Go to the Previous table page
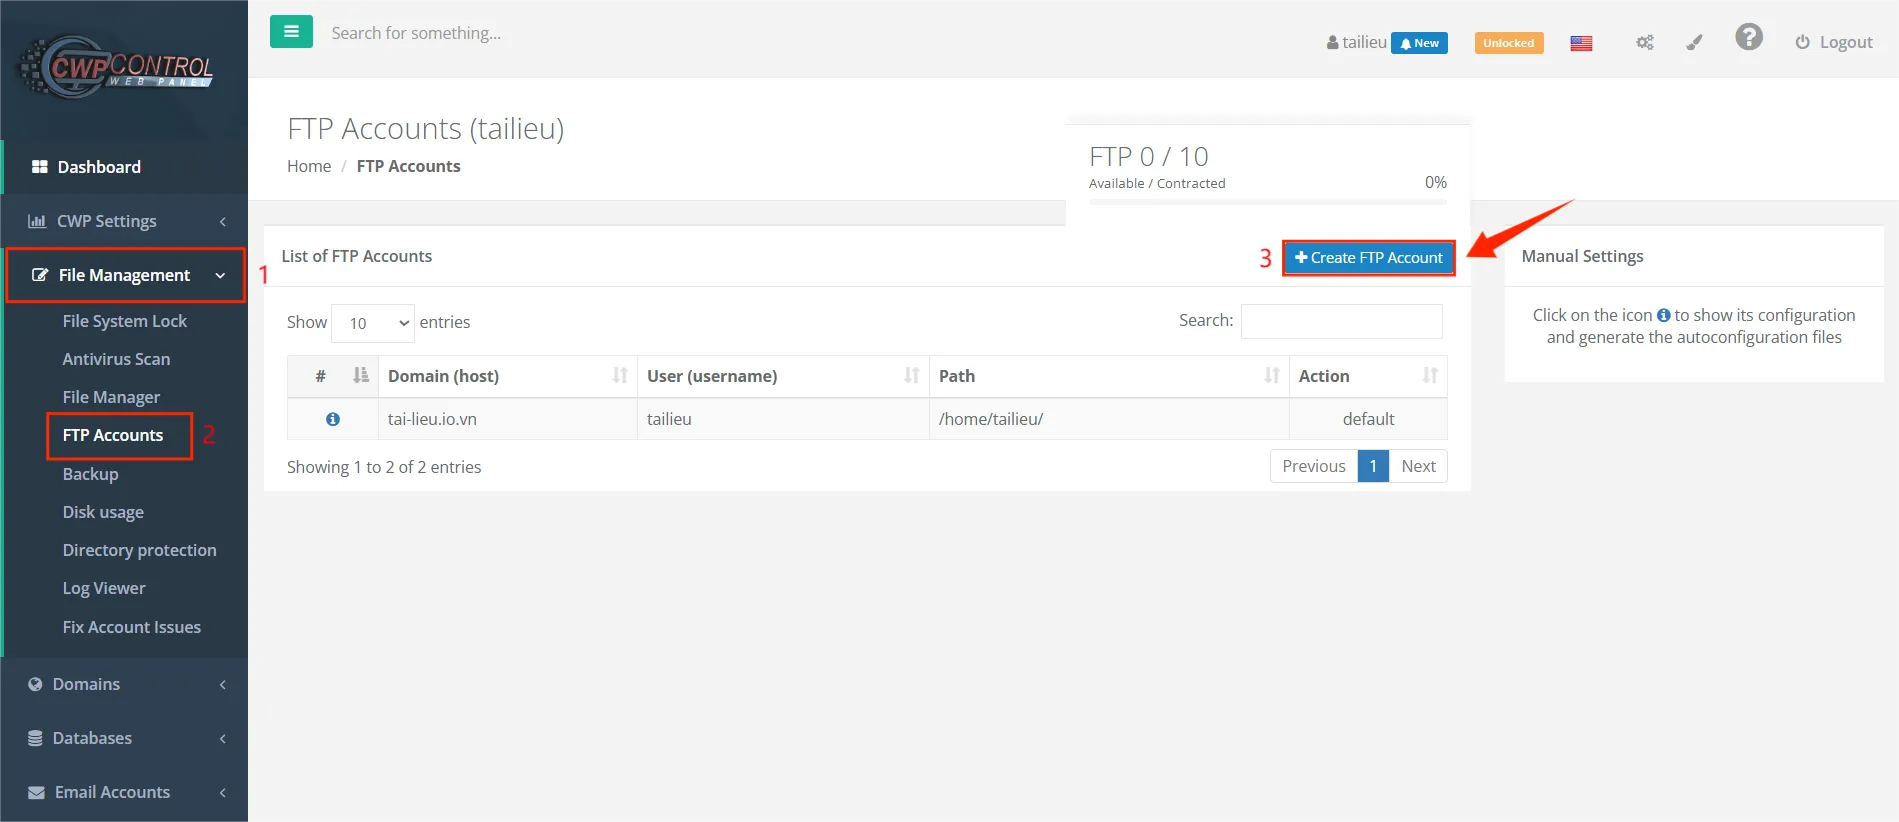The width and height of the screenshot is (1899, 822). click(1314, 466)
